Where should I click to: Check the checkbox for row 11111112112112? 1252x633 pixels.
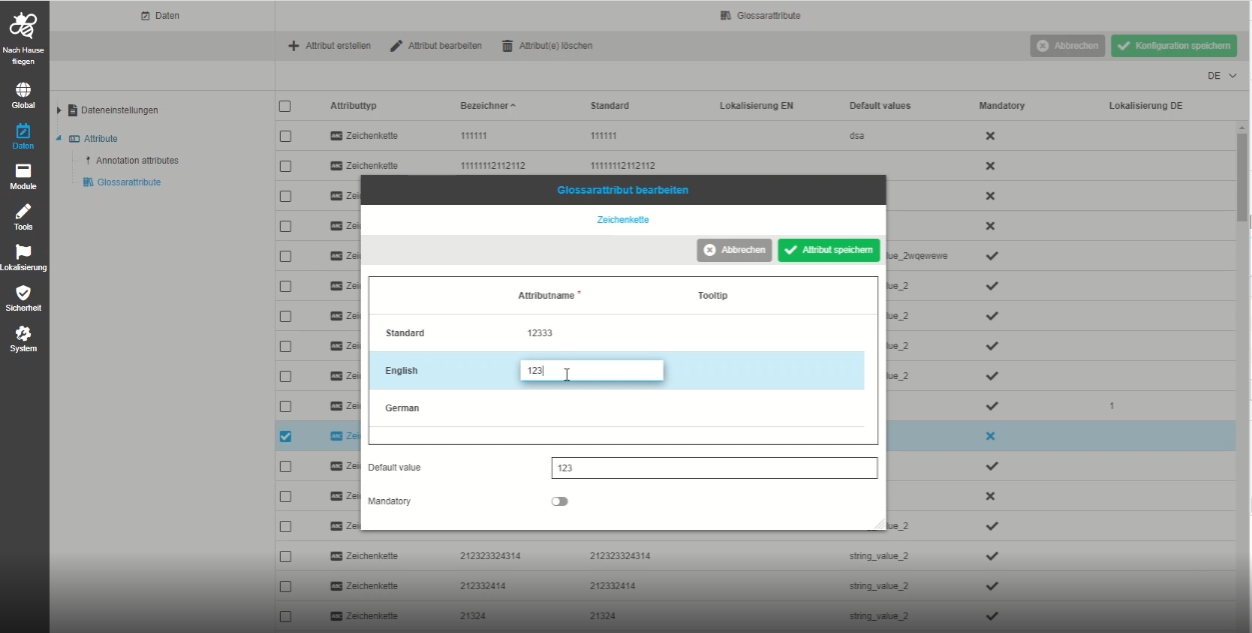[x=285, y=166]
